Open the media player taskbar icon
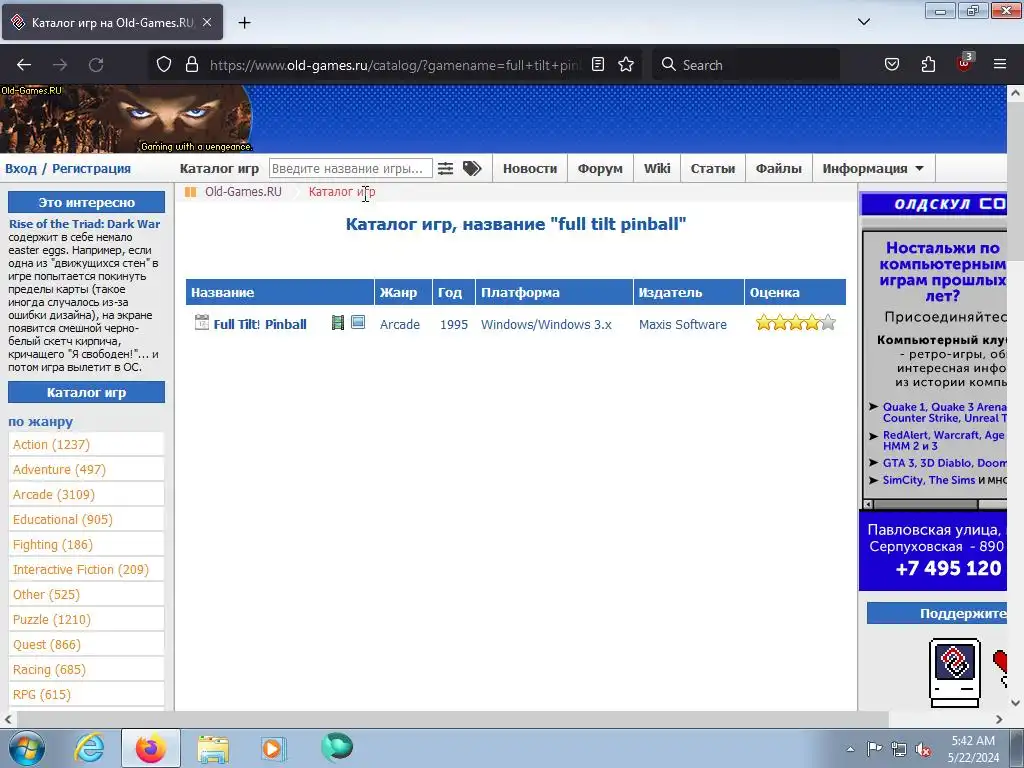 (x=273, y=749)
